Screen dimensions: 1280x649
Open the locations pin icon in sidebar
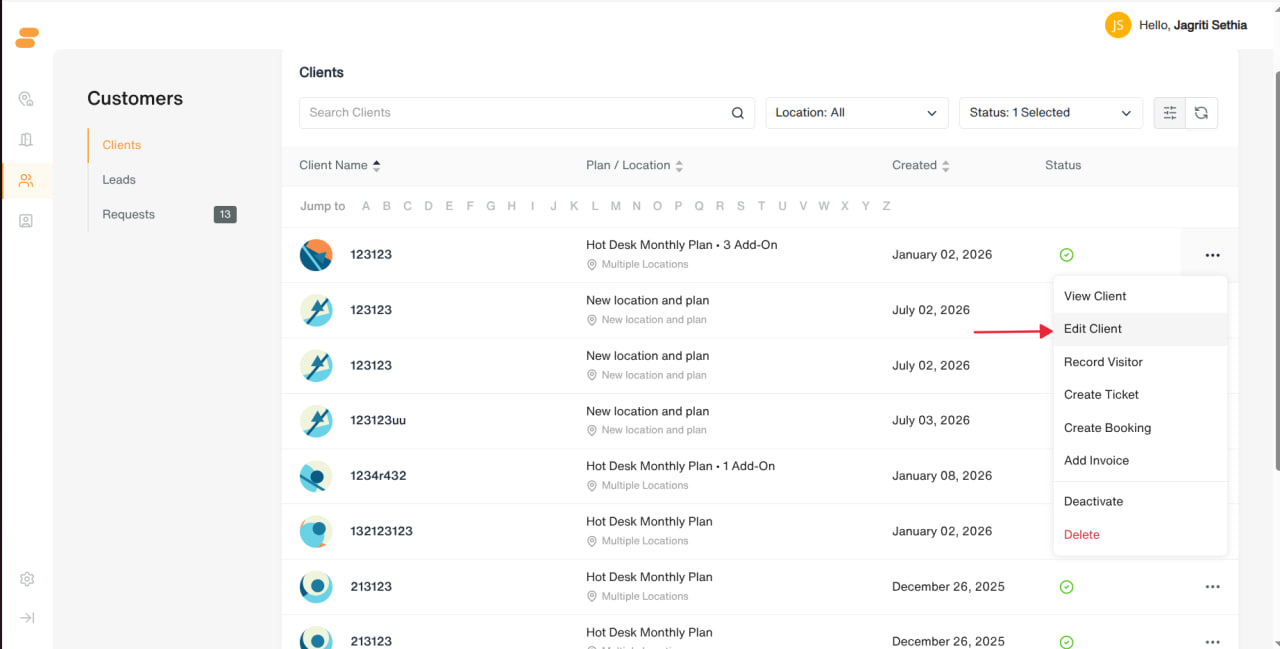click(27, 99)
